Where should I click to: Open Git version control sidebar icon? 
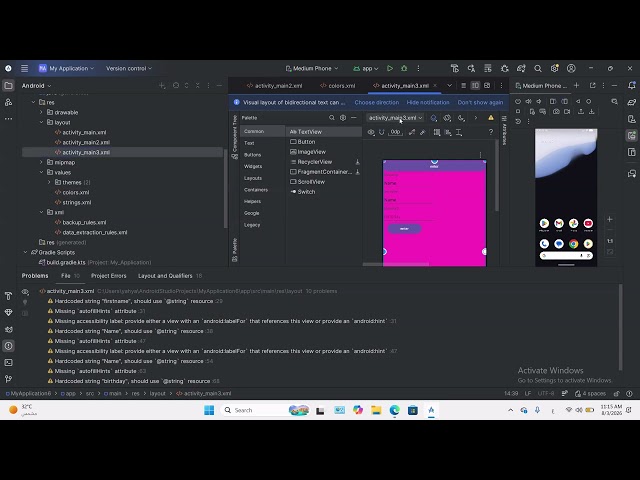(x=8, y=379)
